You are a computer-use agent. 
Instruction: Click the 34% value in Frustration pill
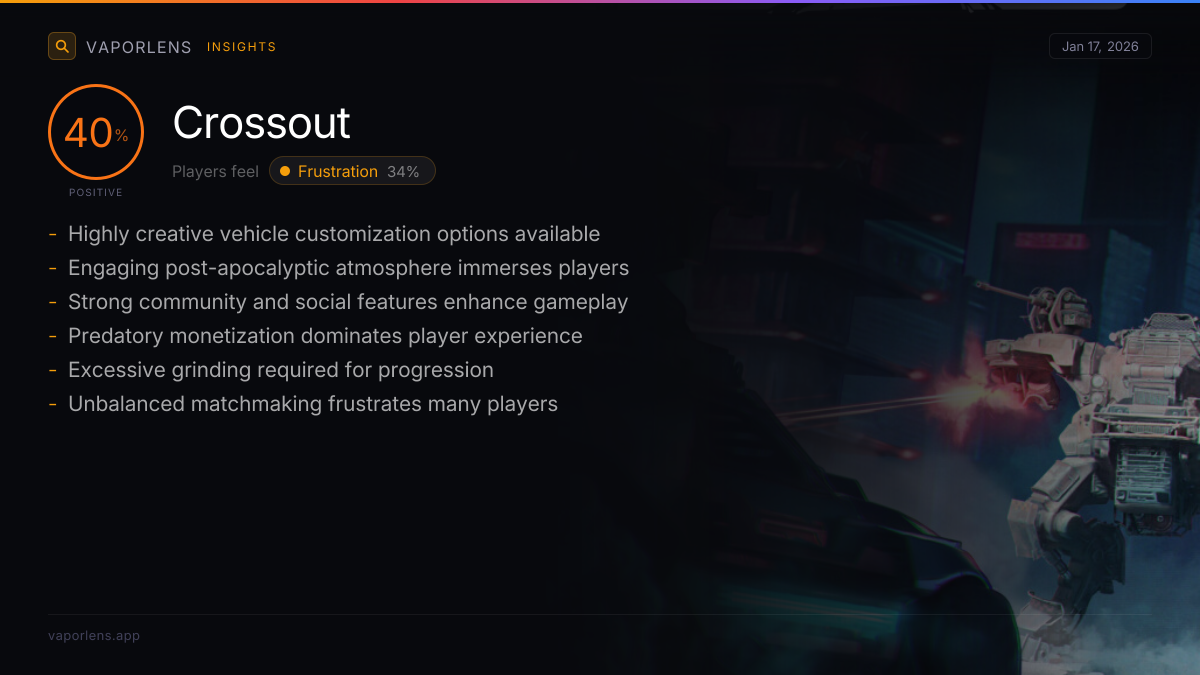pyautogui.click(x=403, y=171)
